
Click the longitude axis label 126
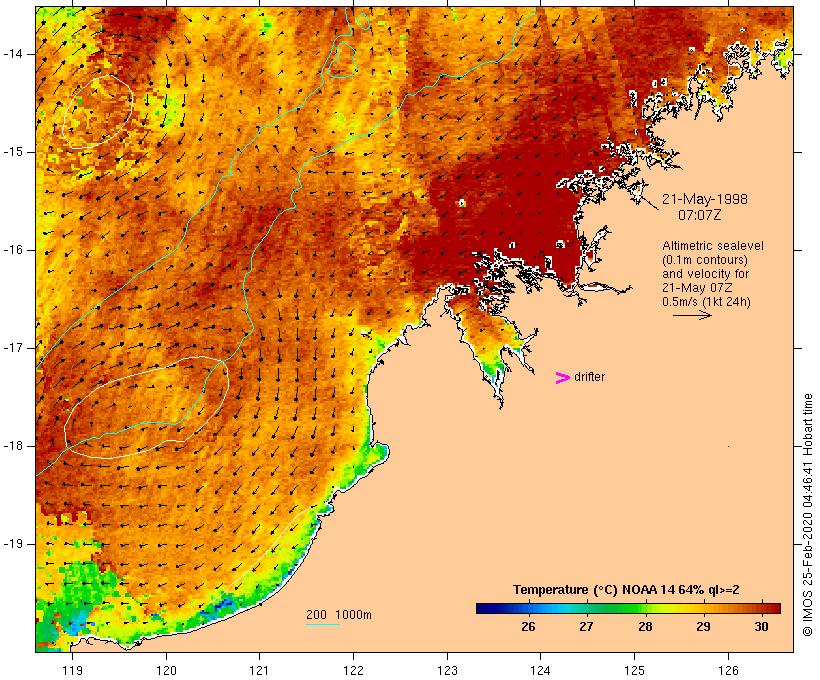pyautogui.click(x=728, y=670)
